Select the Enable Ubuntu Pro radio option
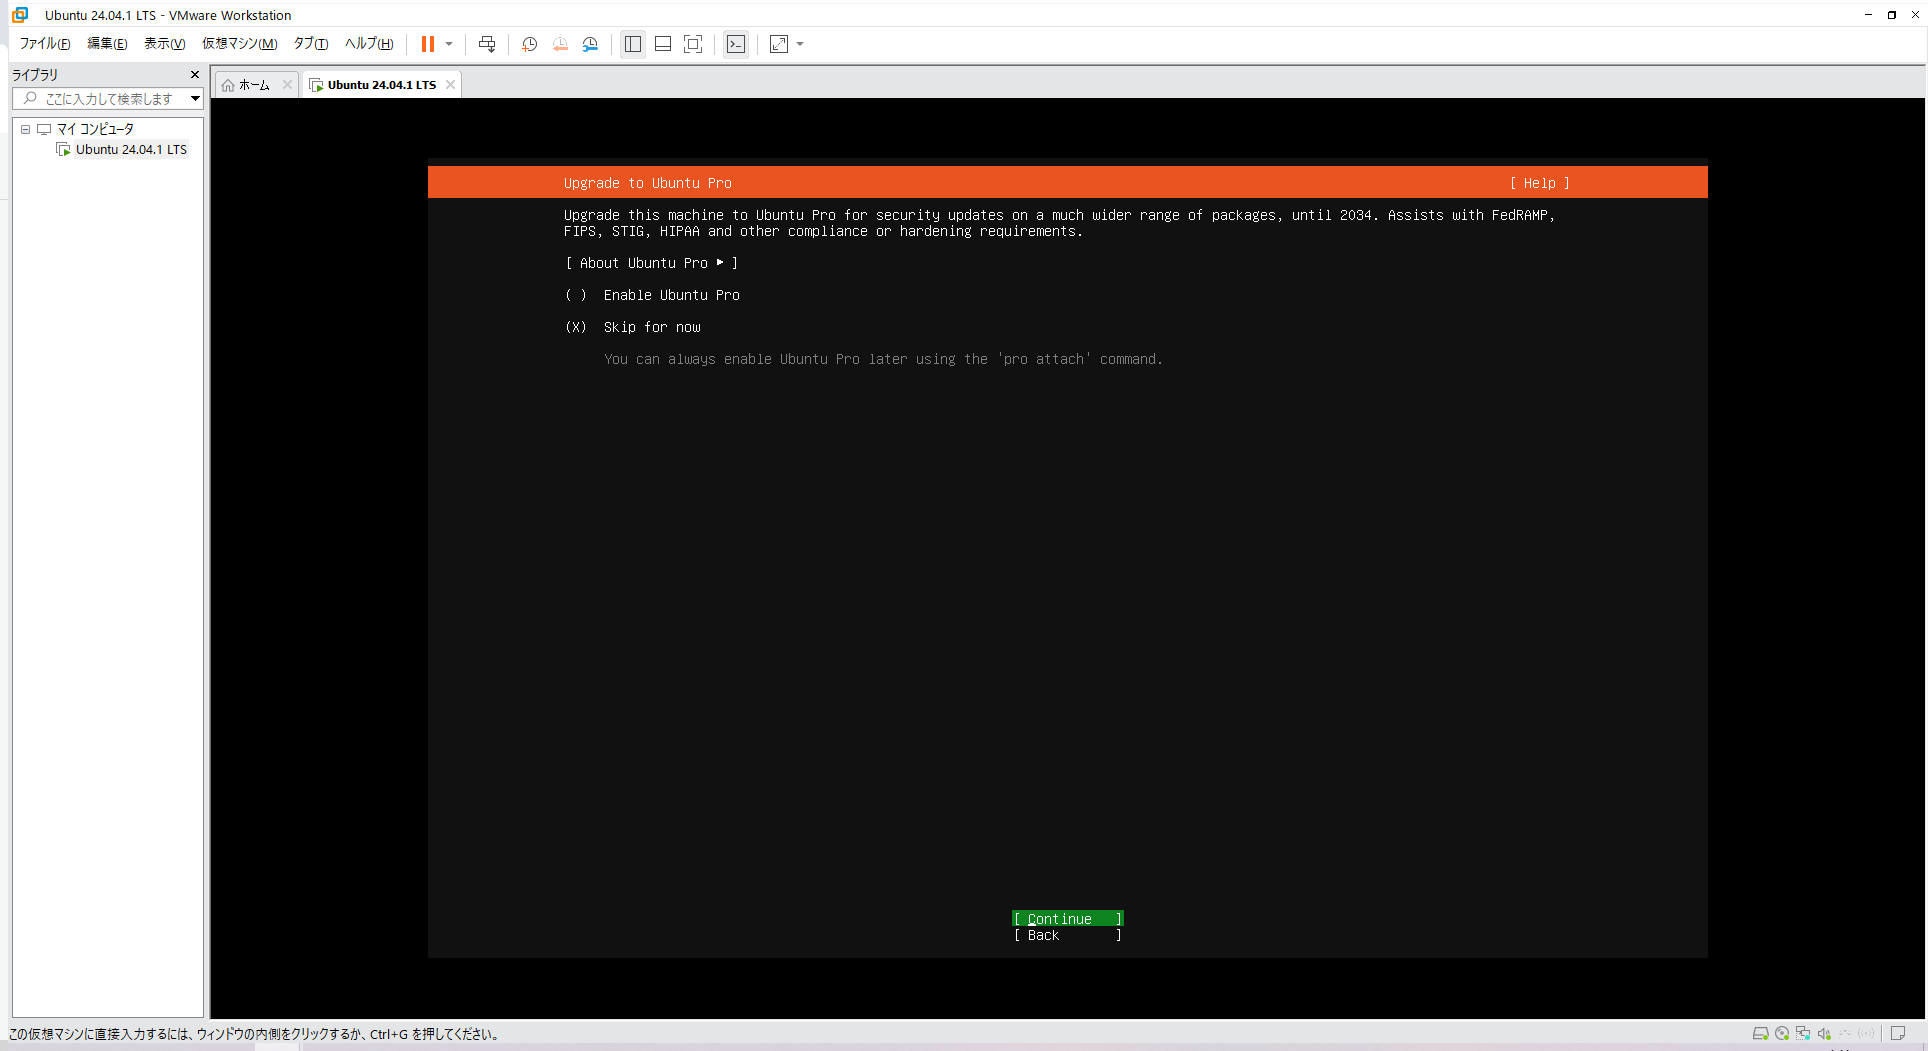This screenshot has height=1051, width=1928. click(x=652, y=295)
